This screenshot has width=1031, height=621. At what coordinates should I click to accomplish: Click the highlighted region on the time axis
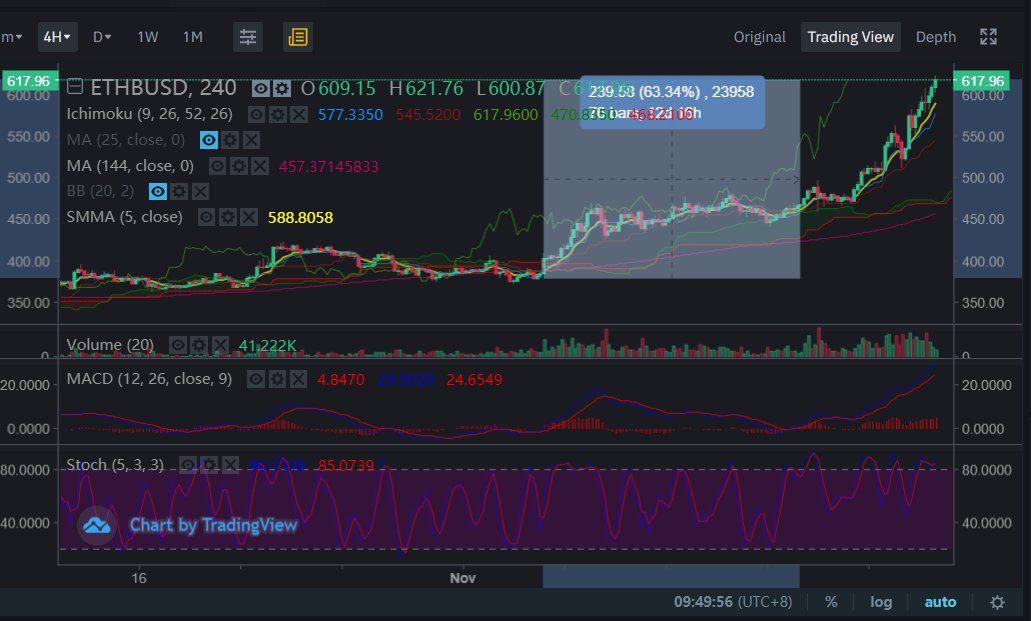click(670, 578)
